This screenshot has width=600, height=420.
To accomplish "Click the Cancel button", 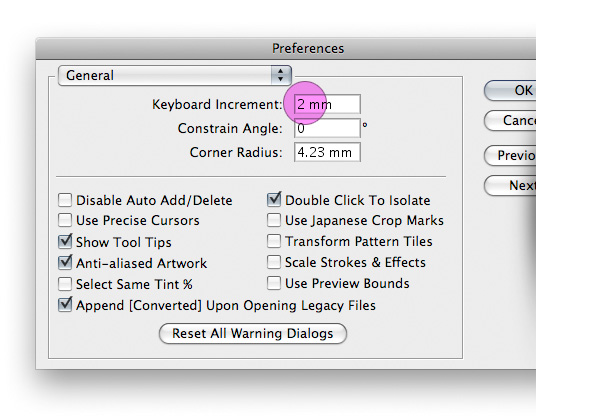I will click(510, 120).
